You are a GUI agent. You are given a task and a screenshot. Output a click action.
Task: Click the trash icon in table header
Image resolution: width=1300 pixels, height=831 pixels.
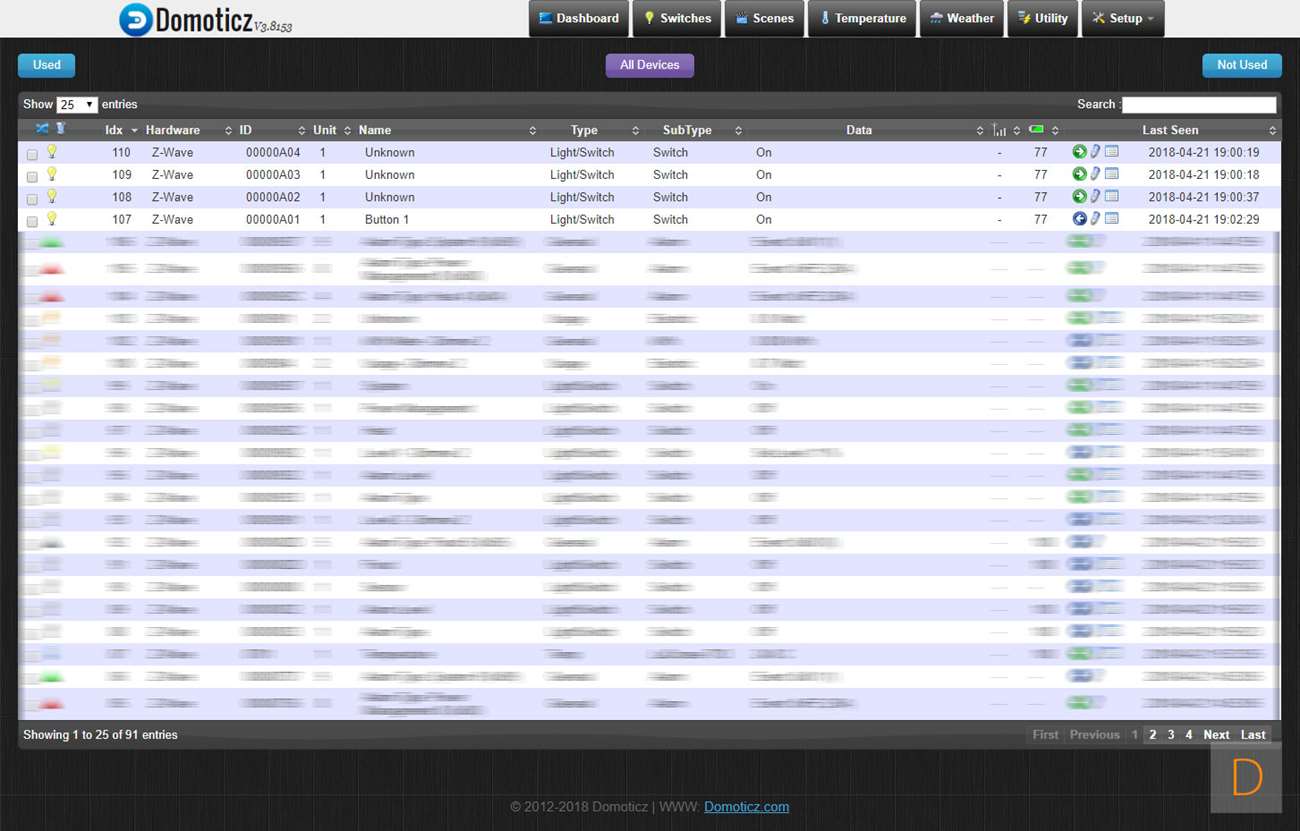click(x=61, y=129)
